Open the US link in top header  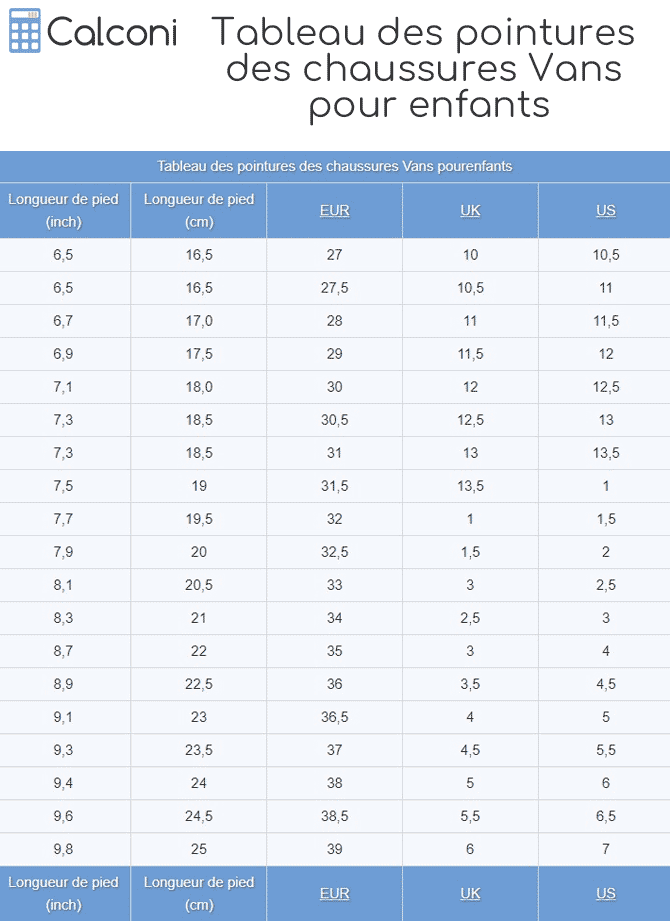coord(605,210)
